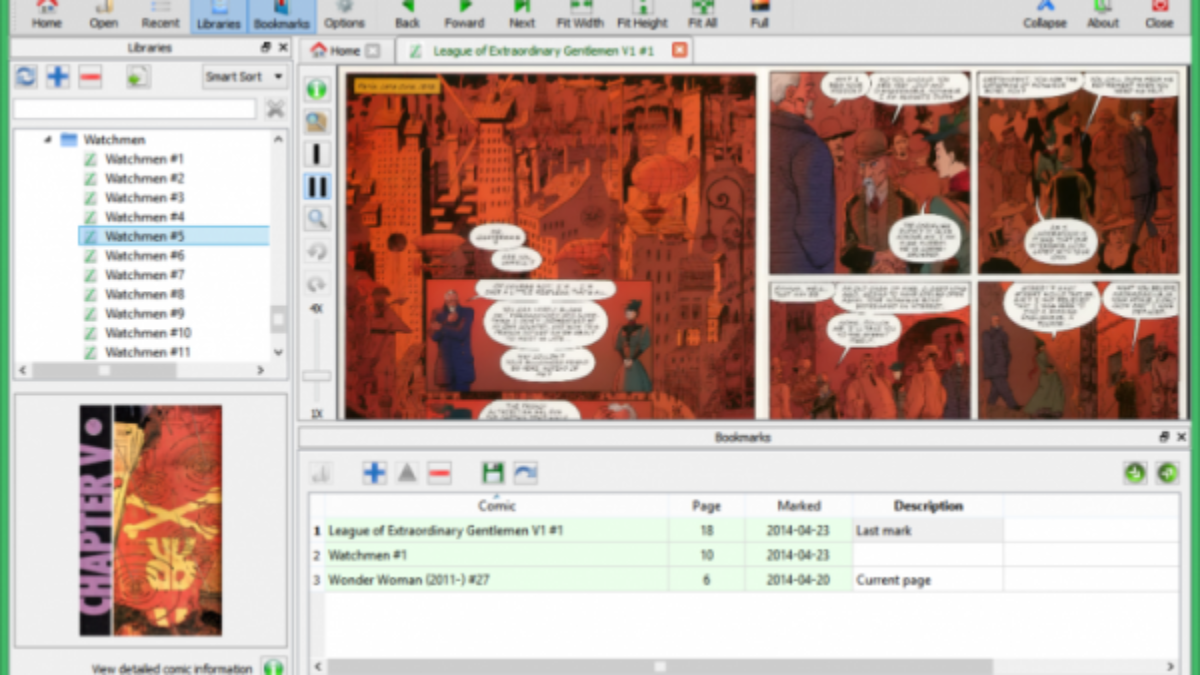This screenshot has height=675, width=1200.
Task: Add a bookmark with blue plus
Action: click(x=375, y=473)
